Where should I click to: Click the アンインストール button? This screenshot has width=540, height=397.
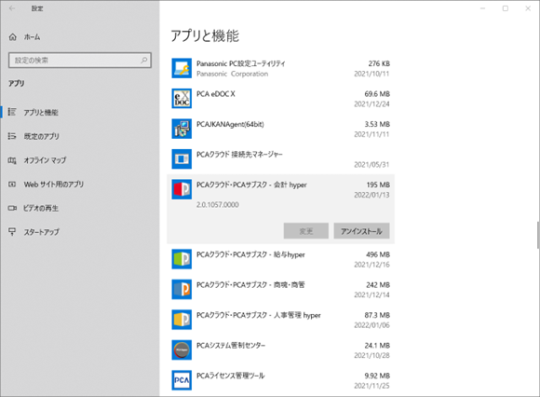click(x=362, y=231)
